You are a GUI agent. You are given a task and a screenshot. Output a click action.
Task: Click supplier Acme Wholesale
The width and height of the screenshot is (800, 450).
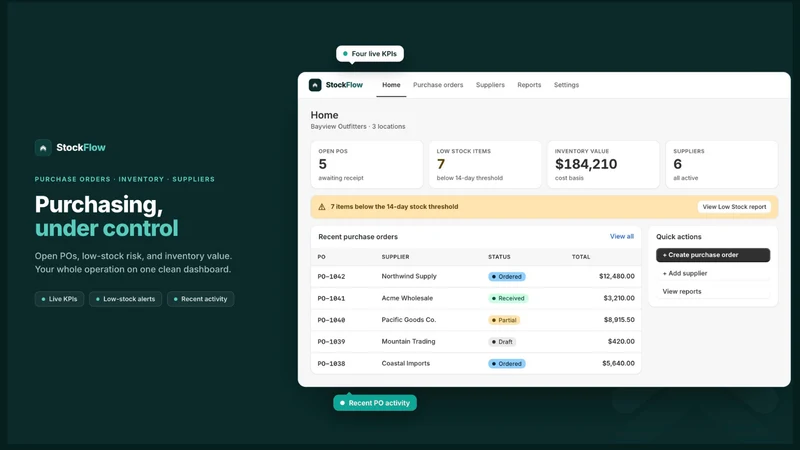click(407, 298)
